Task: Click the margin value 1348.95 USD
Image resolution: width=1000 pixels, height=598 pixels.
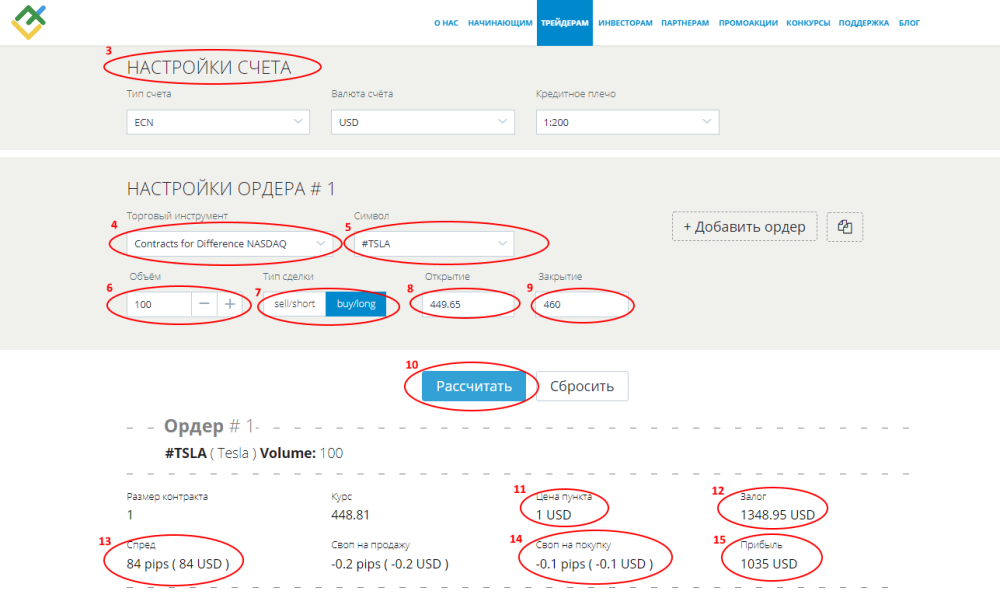Action: click(777, 515)
